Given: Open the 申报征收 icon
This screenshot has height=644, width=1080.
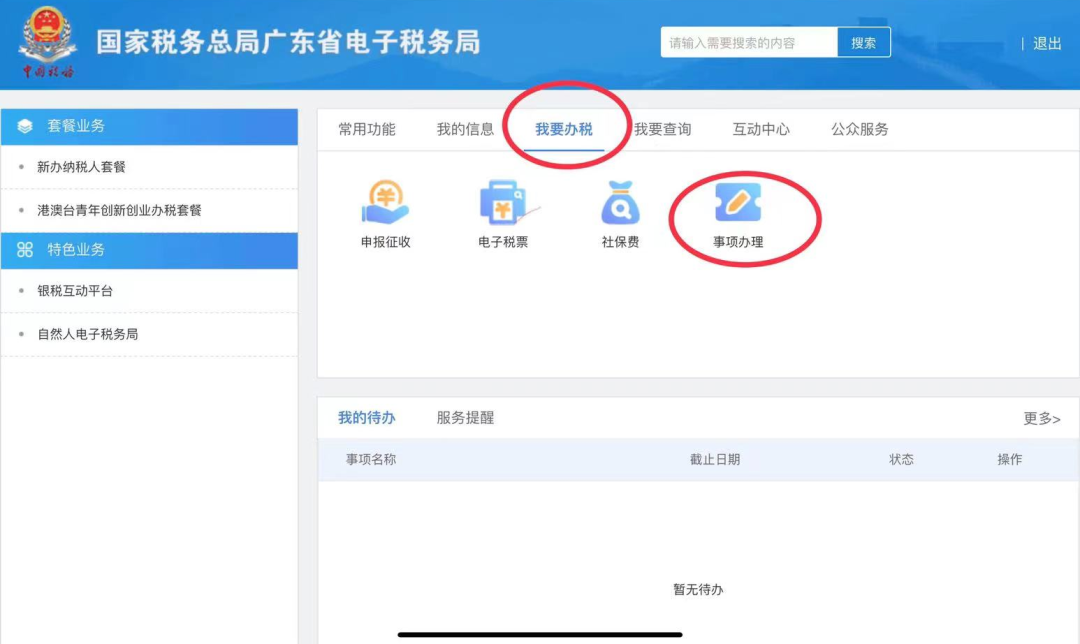Looking at the screenshot, I should [386, 202].
